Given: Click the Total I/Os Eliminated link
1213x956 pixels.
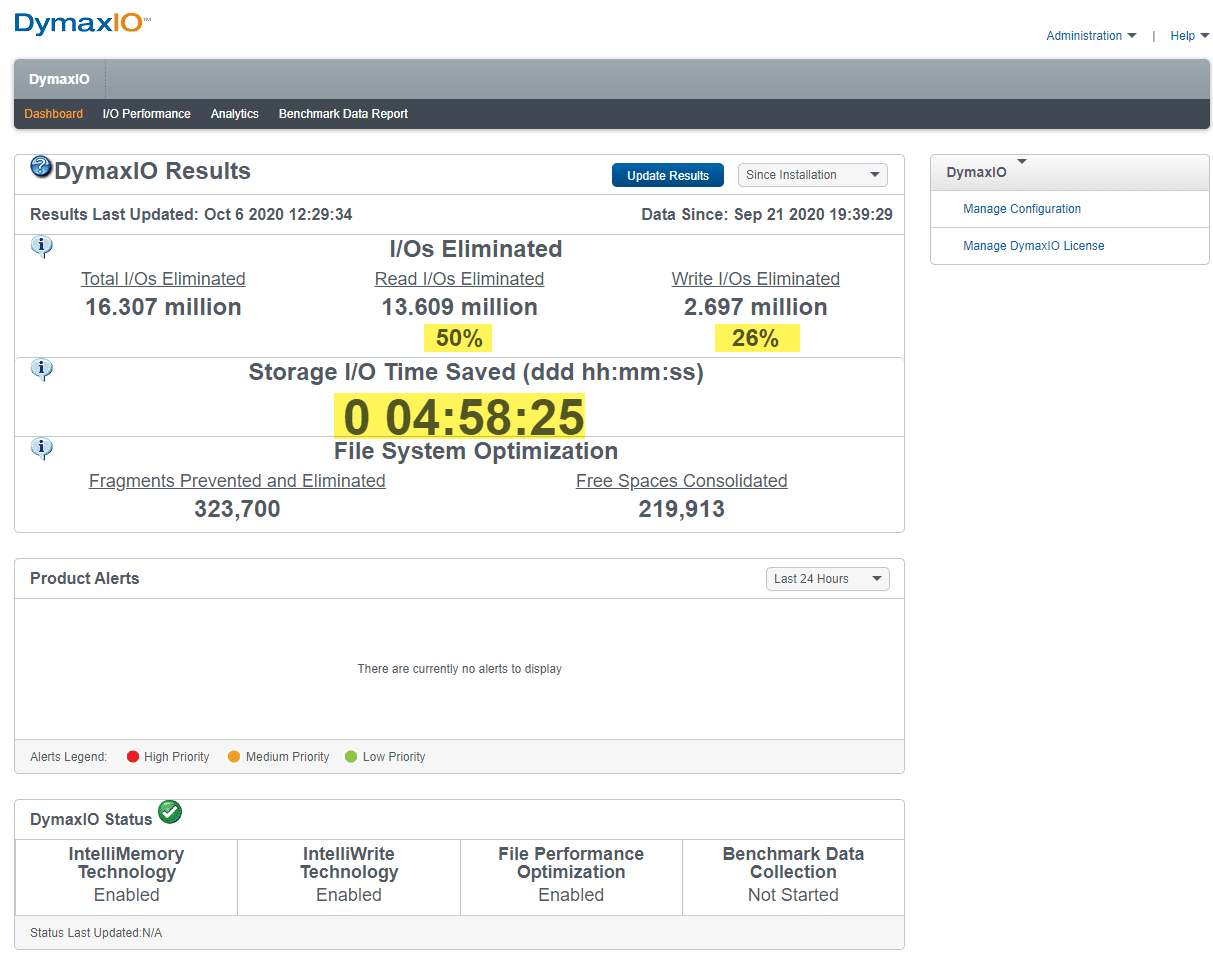Looking at the screenshot, I should [x=163, y=279].
